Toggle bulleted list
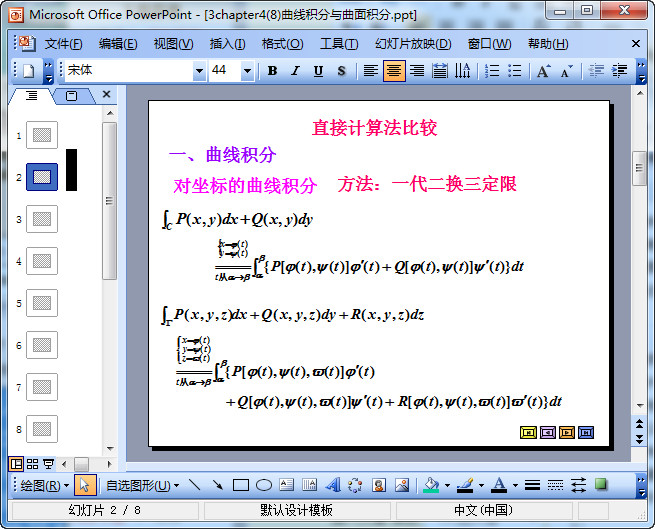 coord(515,71)
